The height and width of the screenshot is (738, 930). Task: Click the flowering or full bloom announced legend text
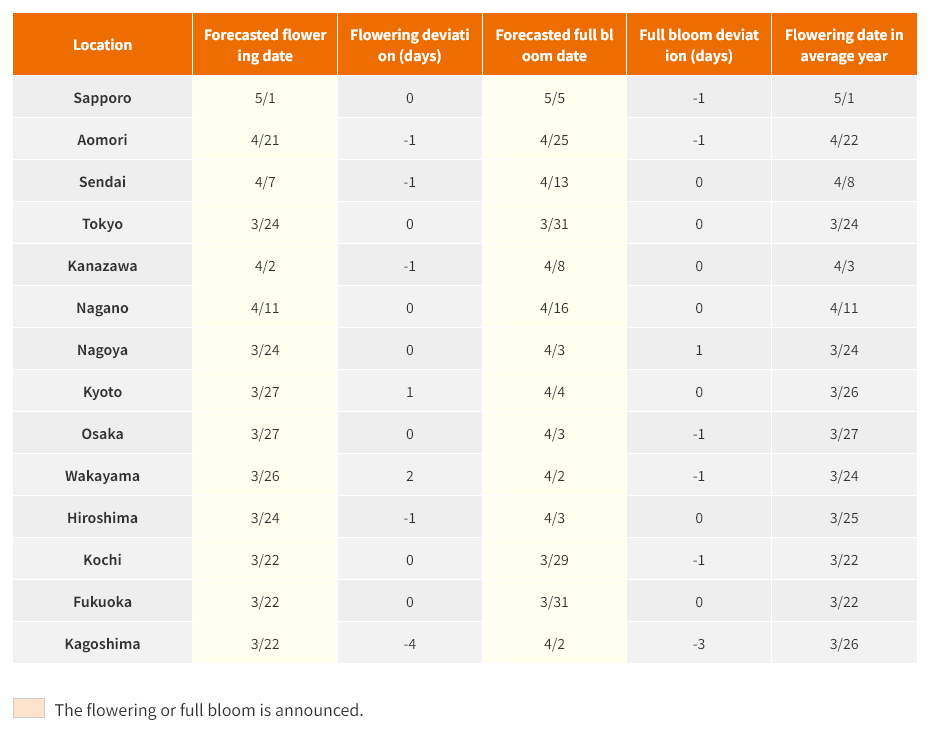tap(209, 710)
